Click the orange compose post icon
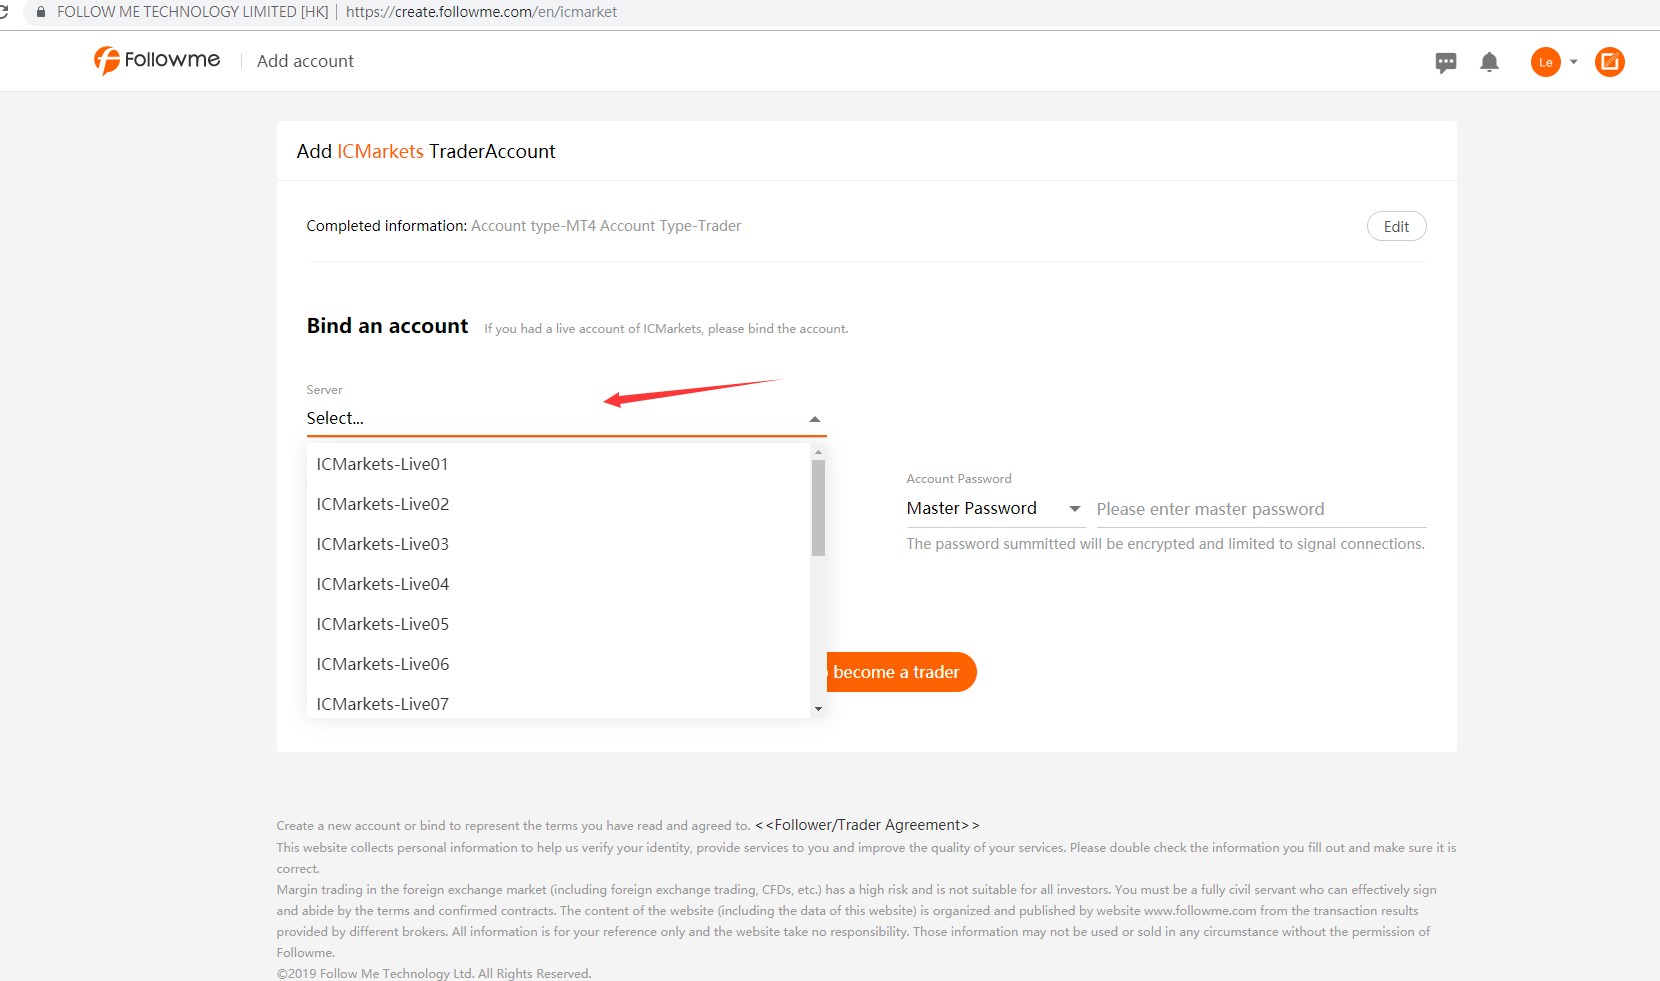Image resolution: width=1660 pixels, height=981 pixels. tap(1610, 62)
